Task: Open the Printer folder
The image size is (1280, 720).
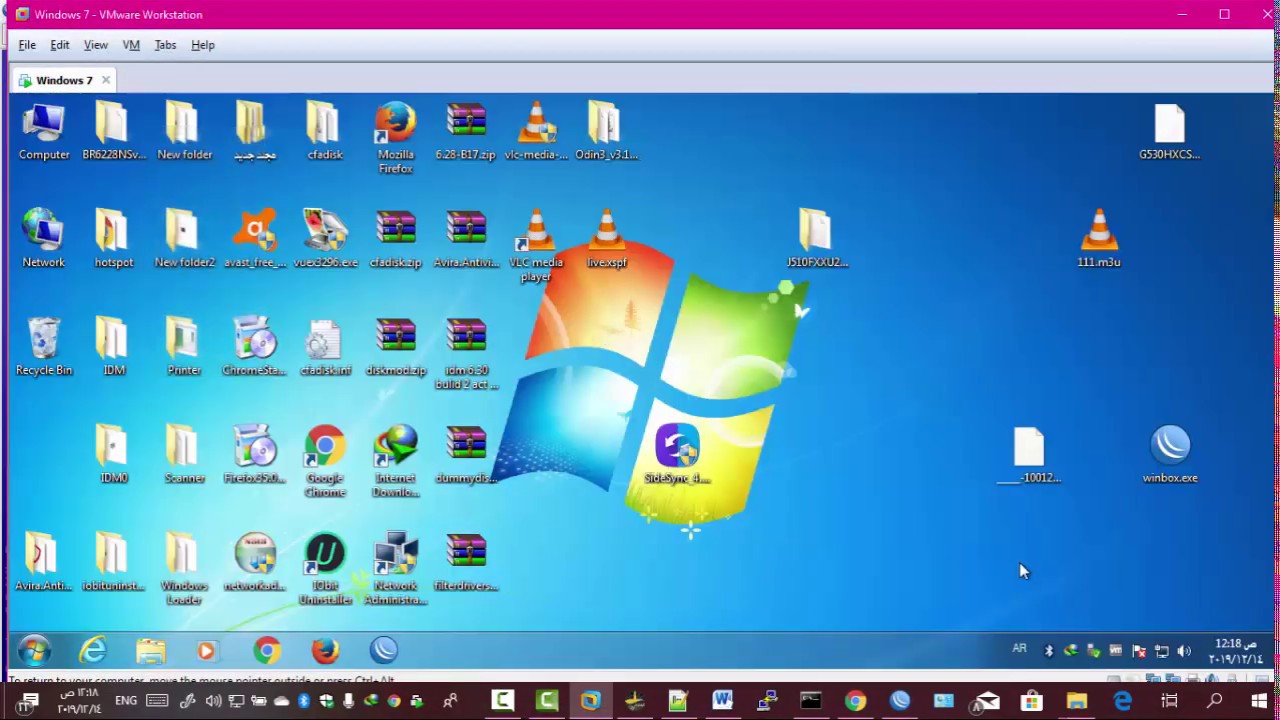Action: pyautogui.click(x=184, y=346)
